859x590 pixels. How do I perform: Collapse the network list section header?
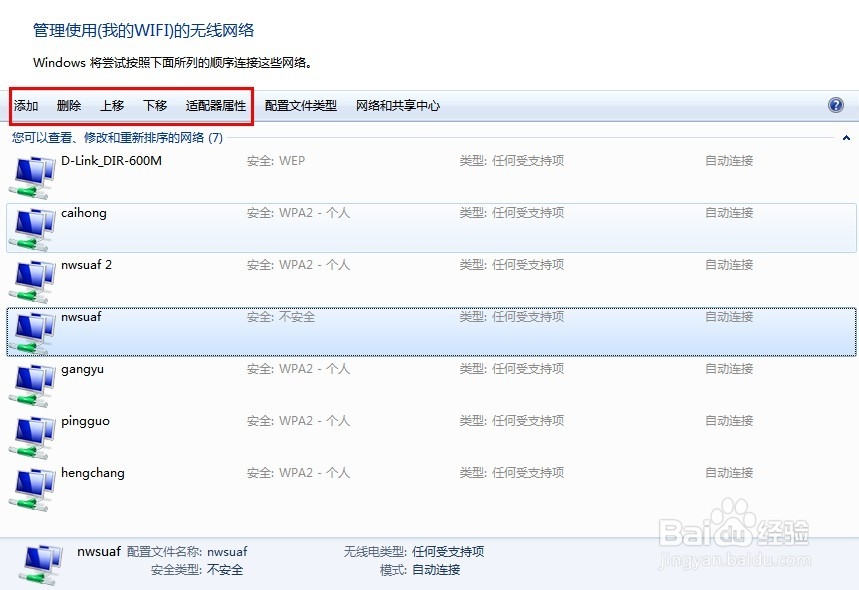tap(845, 137)
